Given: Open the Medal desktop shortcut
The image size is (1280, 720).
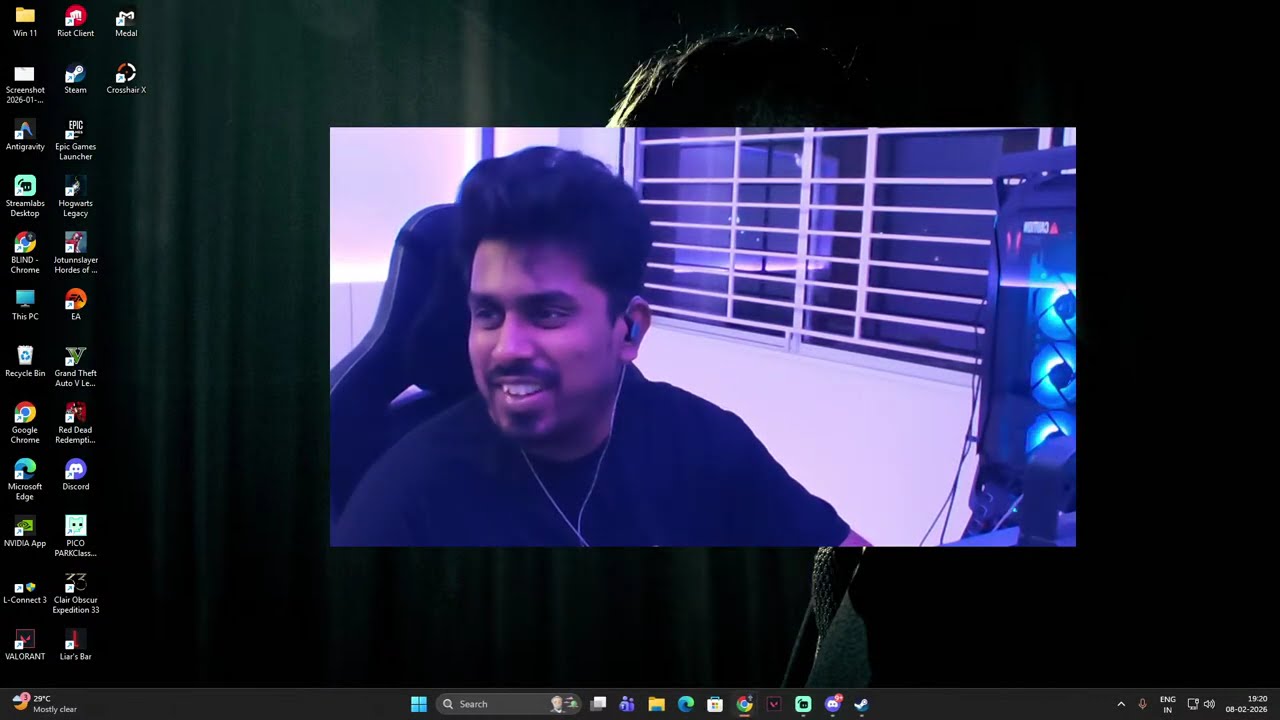Looking at the screenshot, I should pyautogui.click(x=126, y=22).
